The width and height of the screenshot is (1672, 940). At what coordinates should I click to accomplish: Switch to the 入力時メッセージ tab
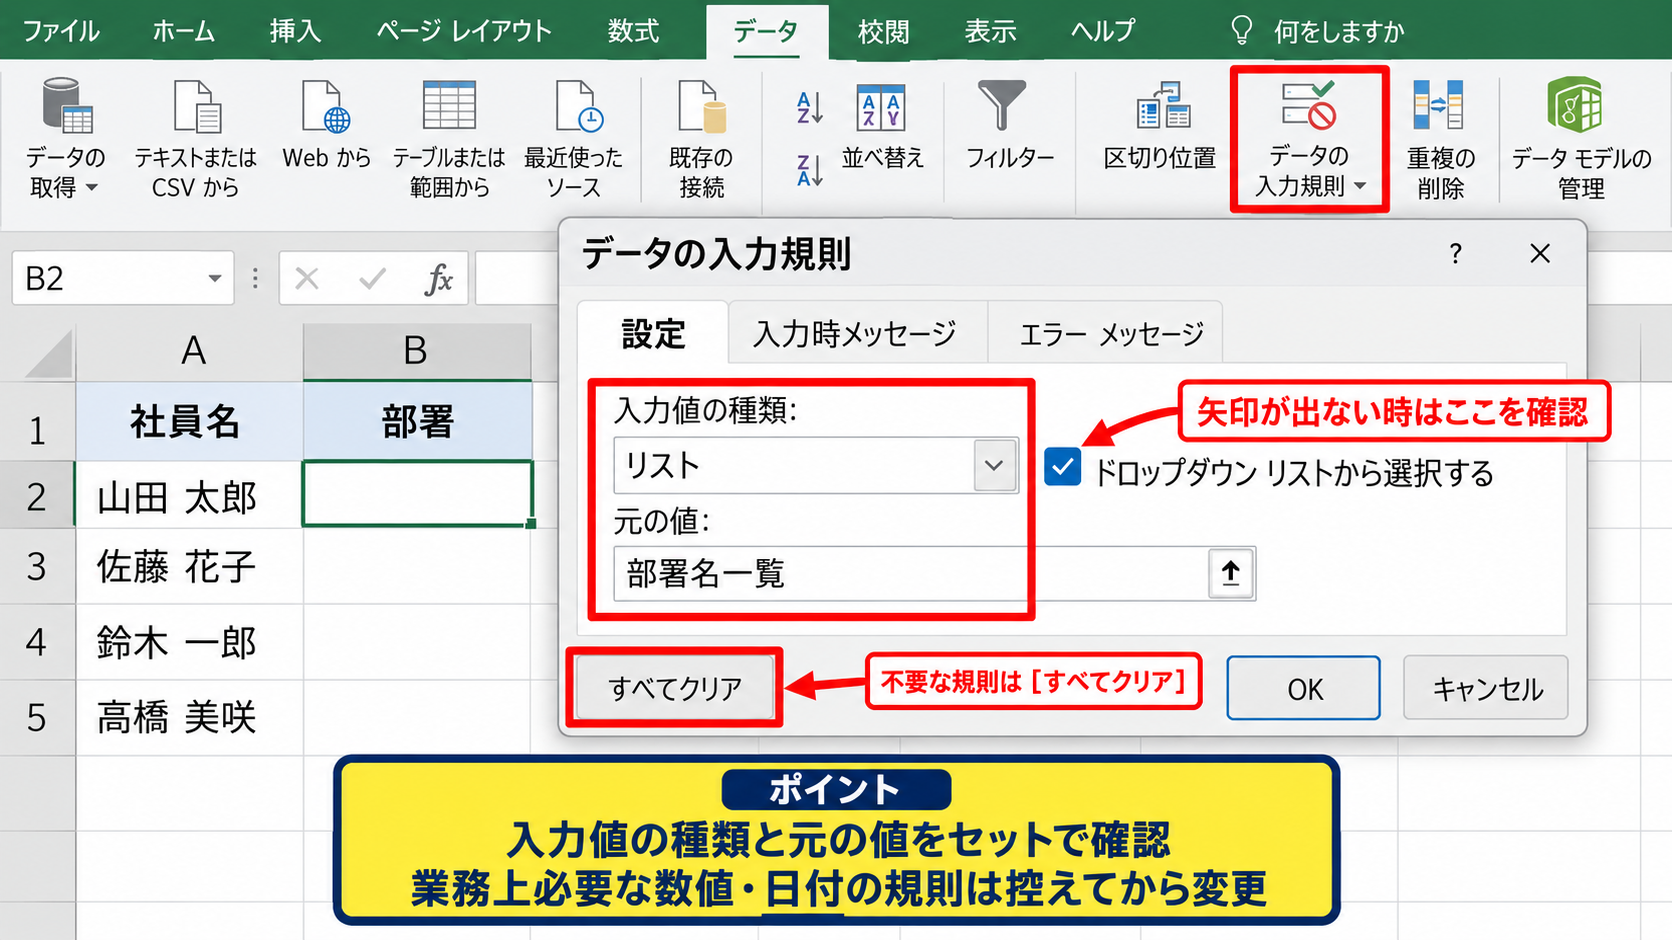(x=856, y=333)
